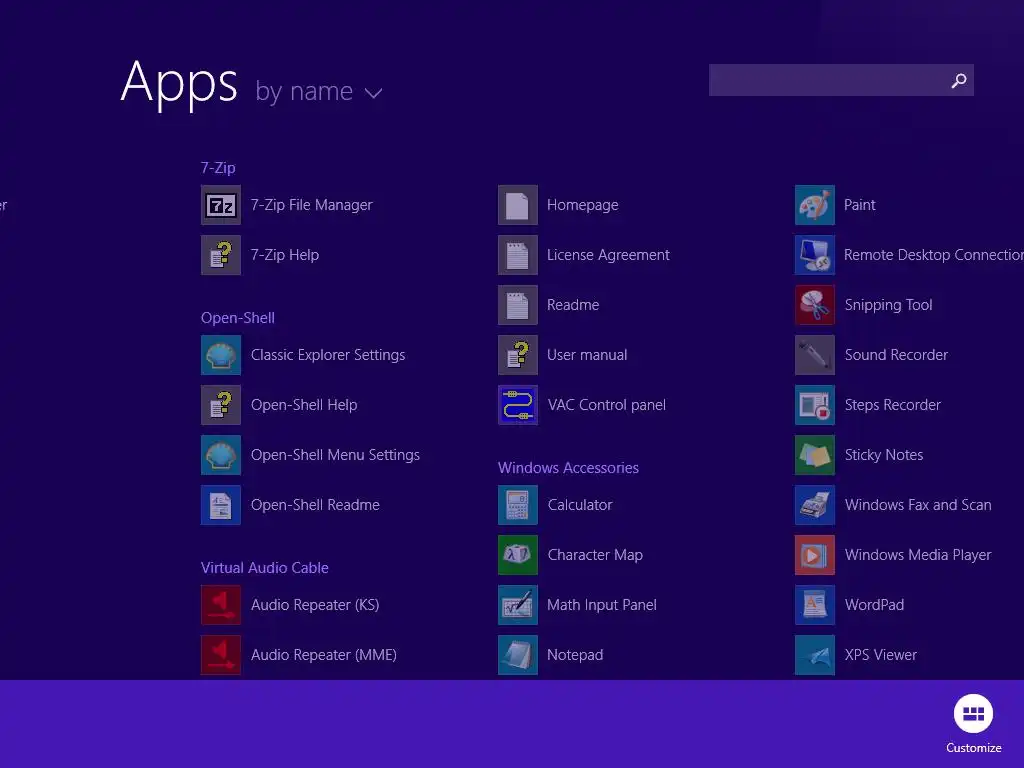Open the Readme file icon
This screenshot has width=1024, height=768.
point(518,305)
